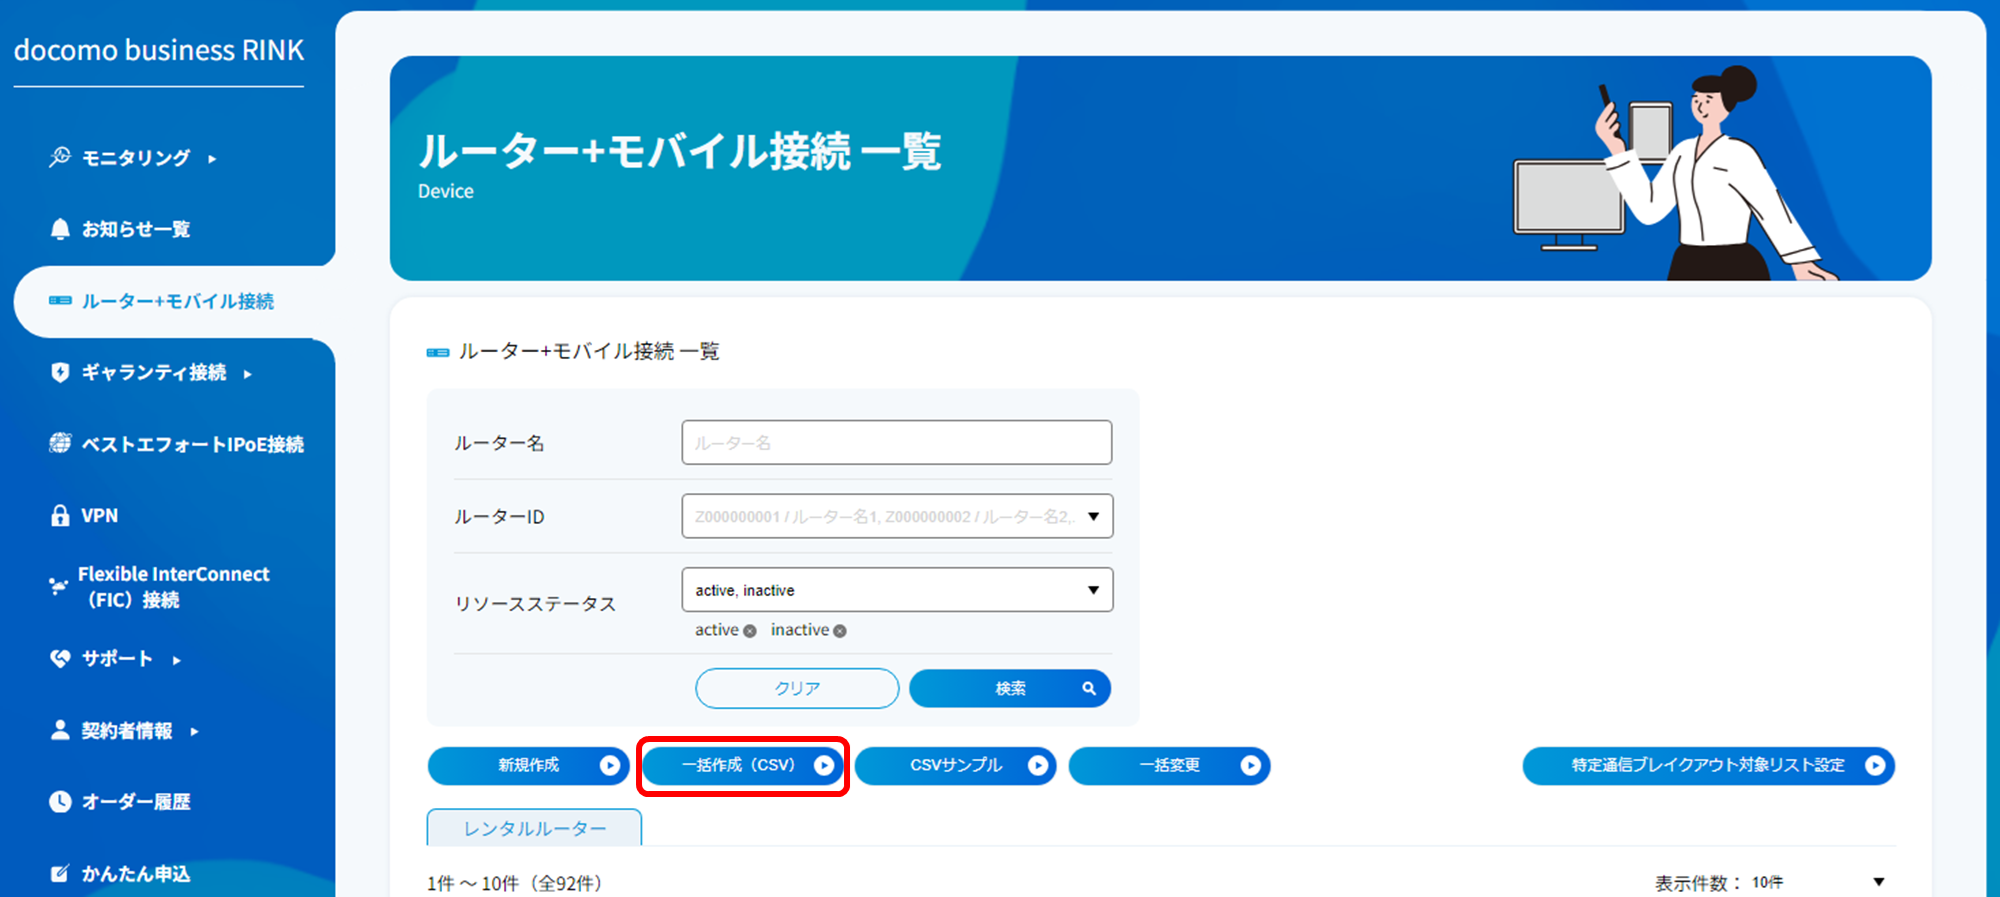Click 特定通信ブレイクアウト対象リスト設定 button
Image resolution: width=2000 pixels, height=897 pixels.
pyautogui.click(x=1708, y=765)
